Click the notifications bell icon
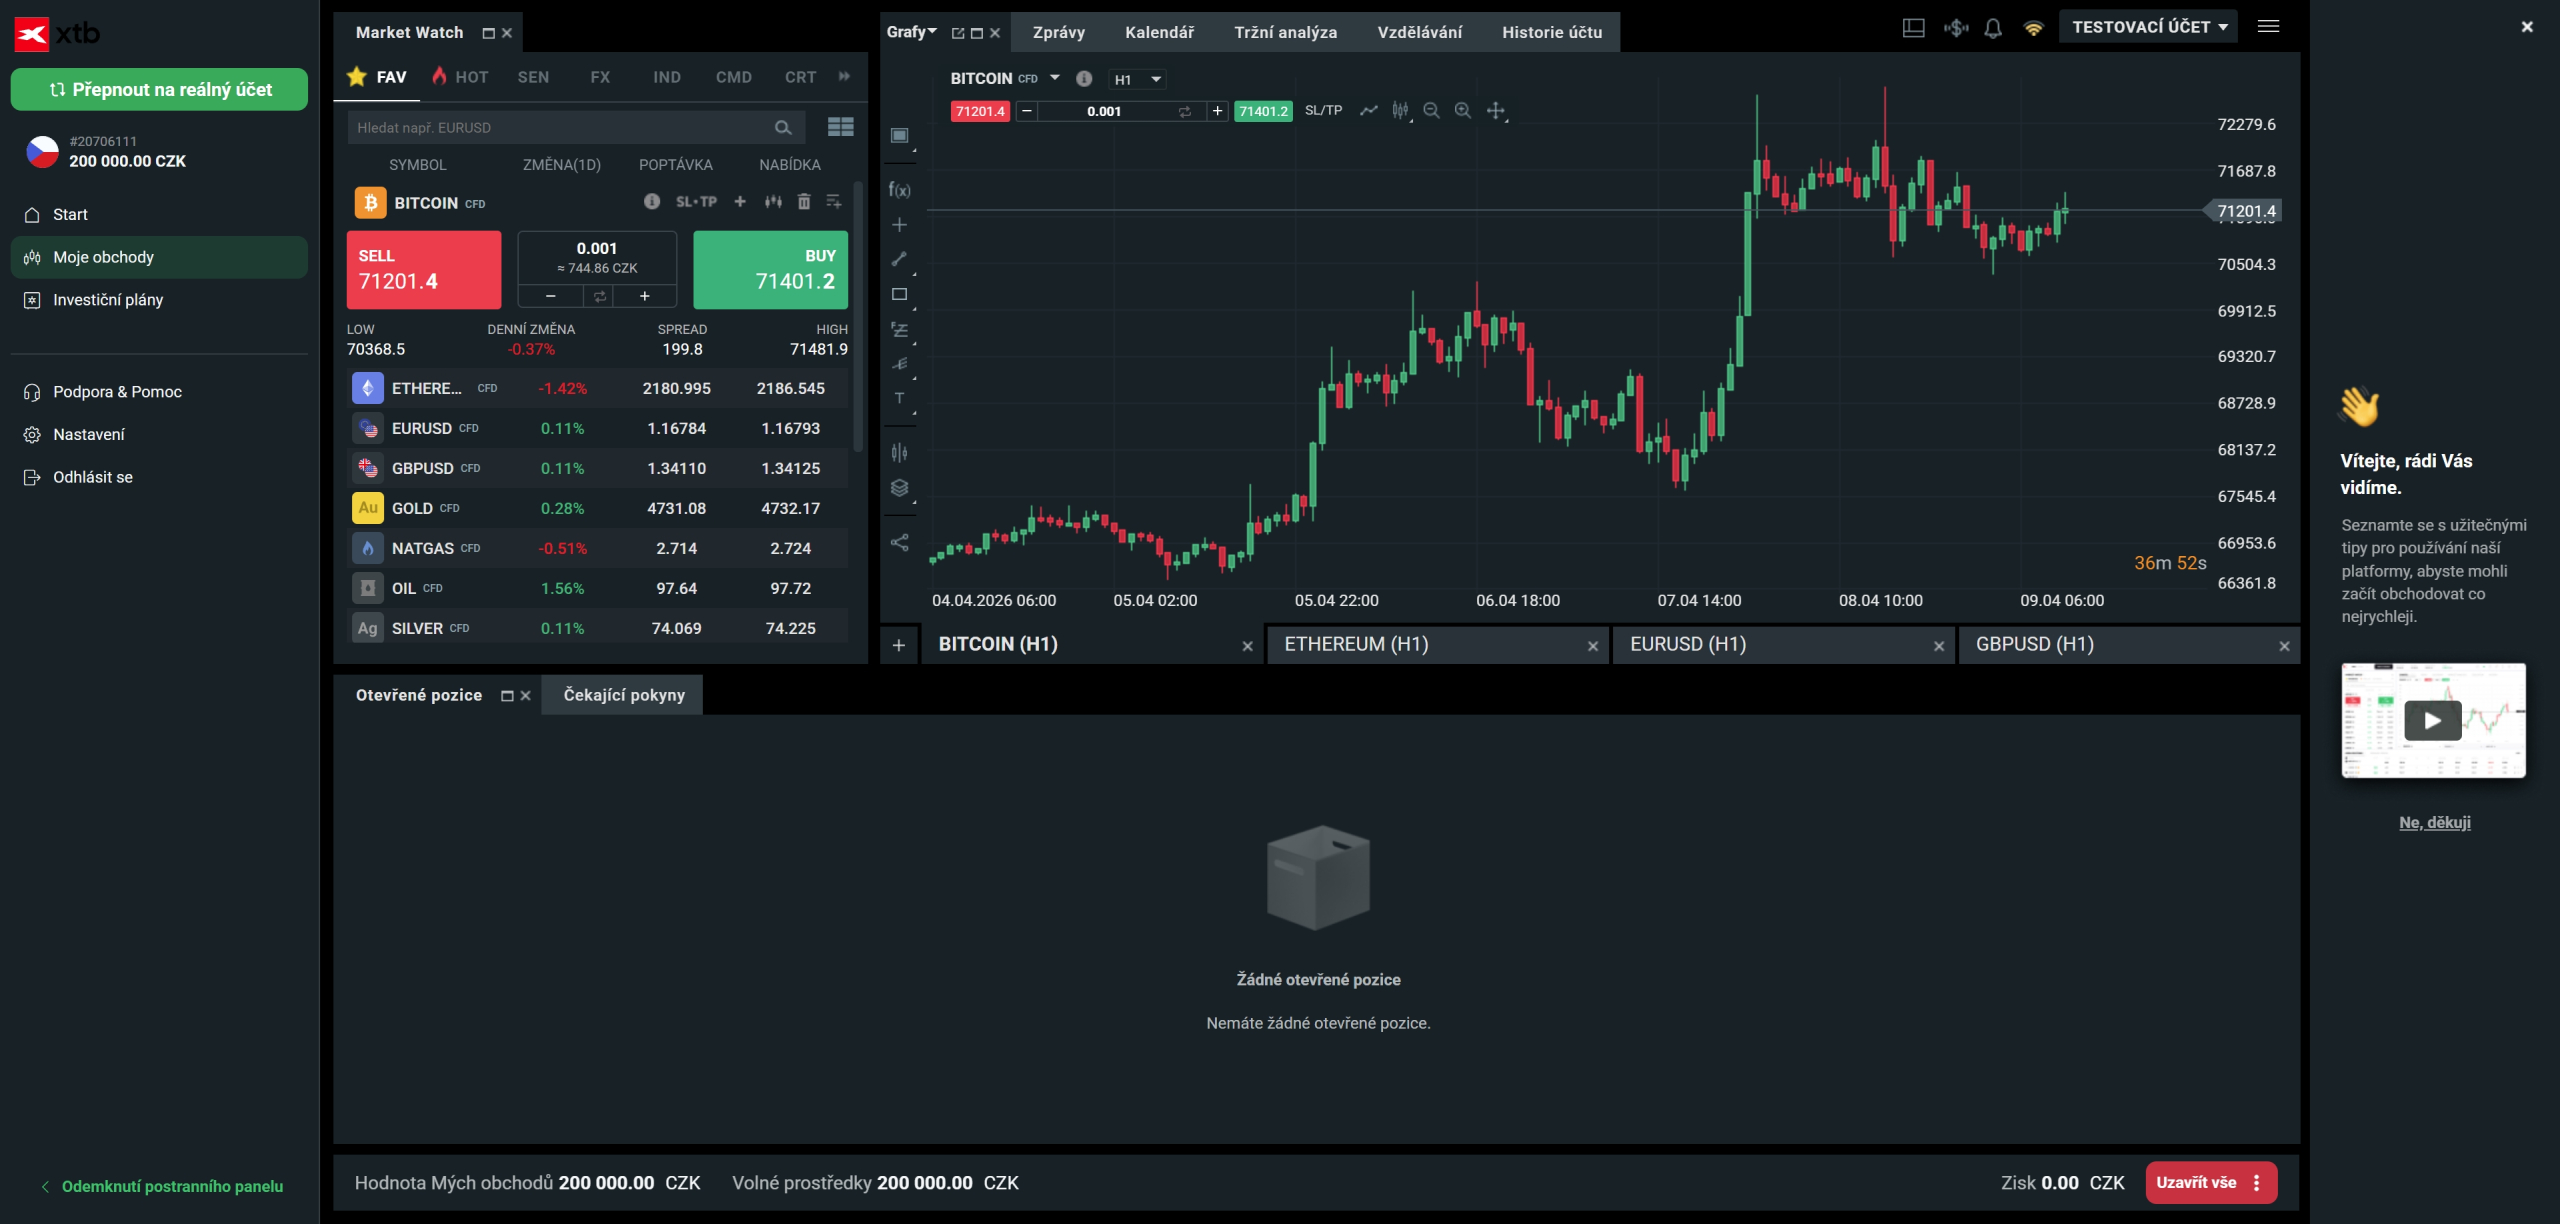The image size is (2560, 1224). (1993, 28)
